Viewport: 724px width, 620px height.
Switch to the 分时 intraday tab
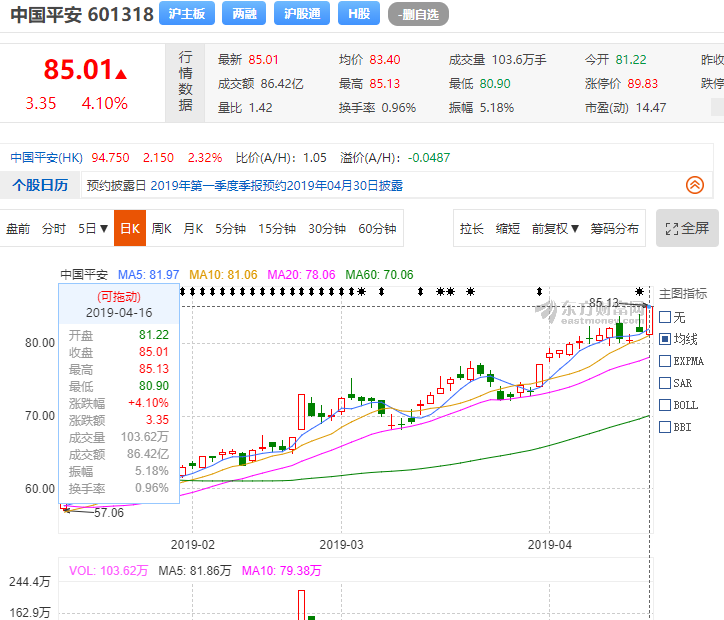[x=54, y=229]
